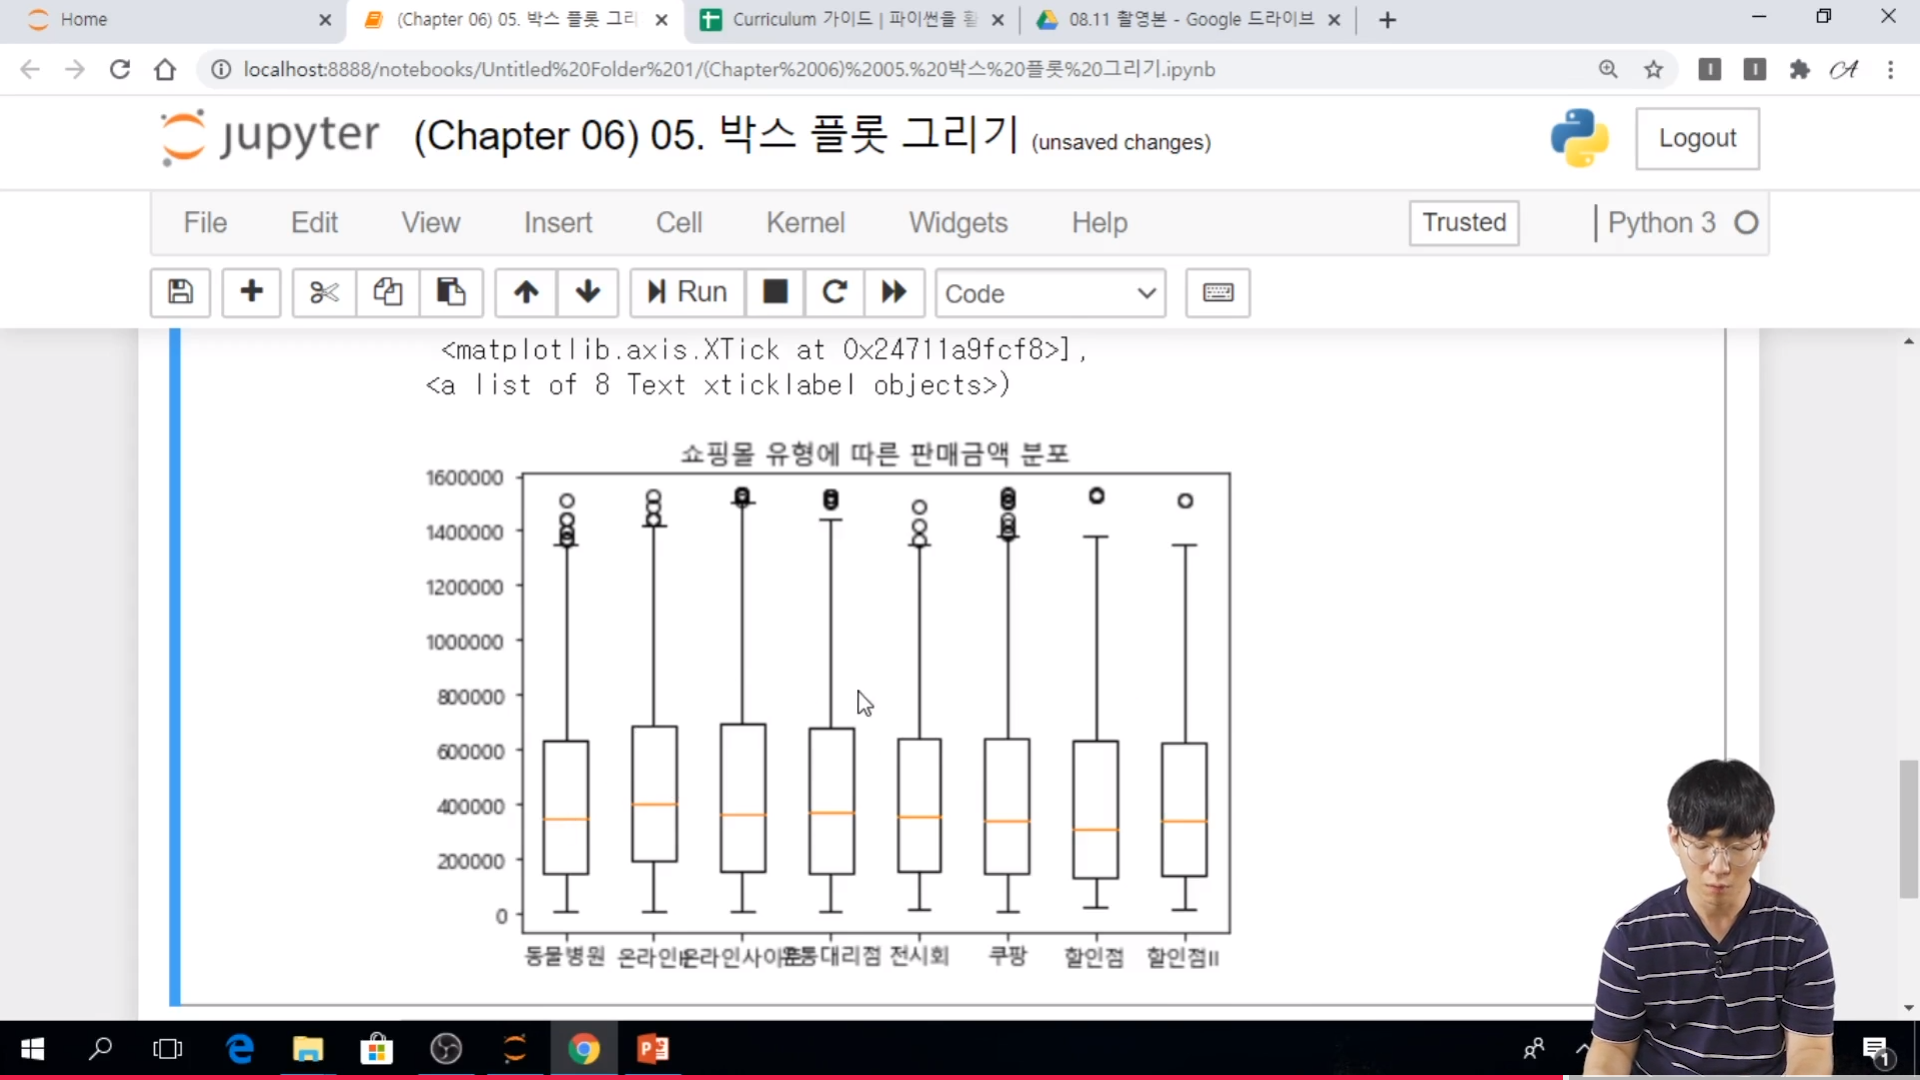Viewport: 1920px width, 1080px height.
Task: Bookmark this page with star icon
Action: [x=1654, y=69]
